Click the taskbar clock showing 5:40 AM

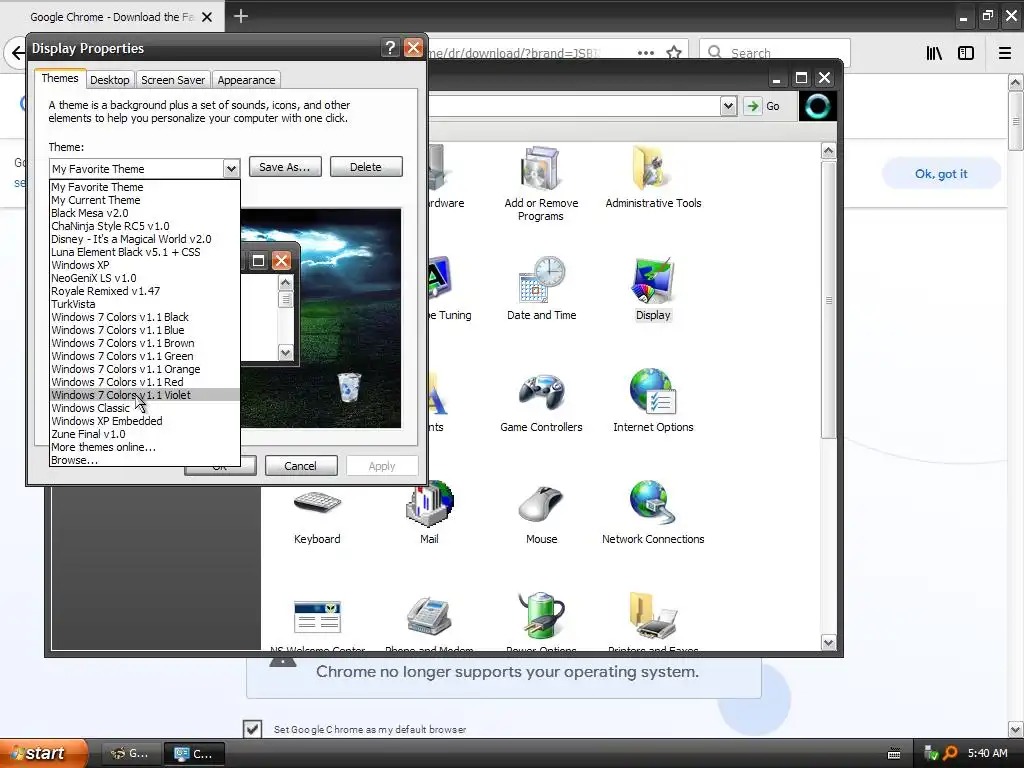click(987, 754)
